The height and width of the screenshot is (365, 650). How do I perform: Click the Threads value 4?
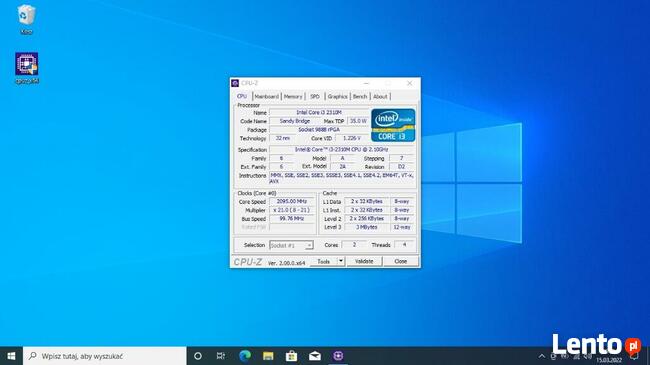[404, 245]
